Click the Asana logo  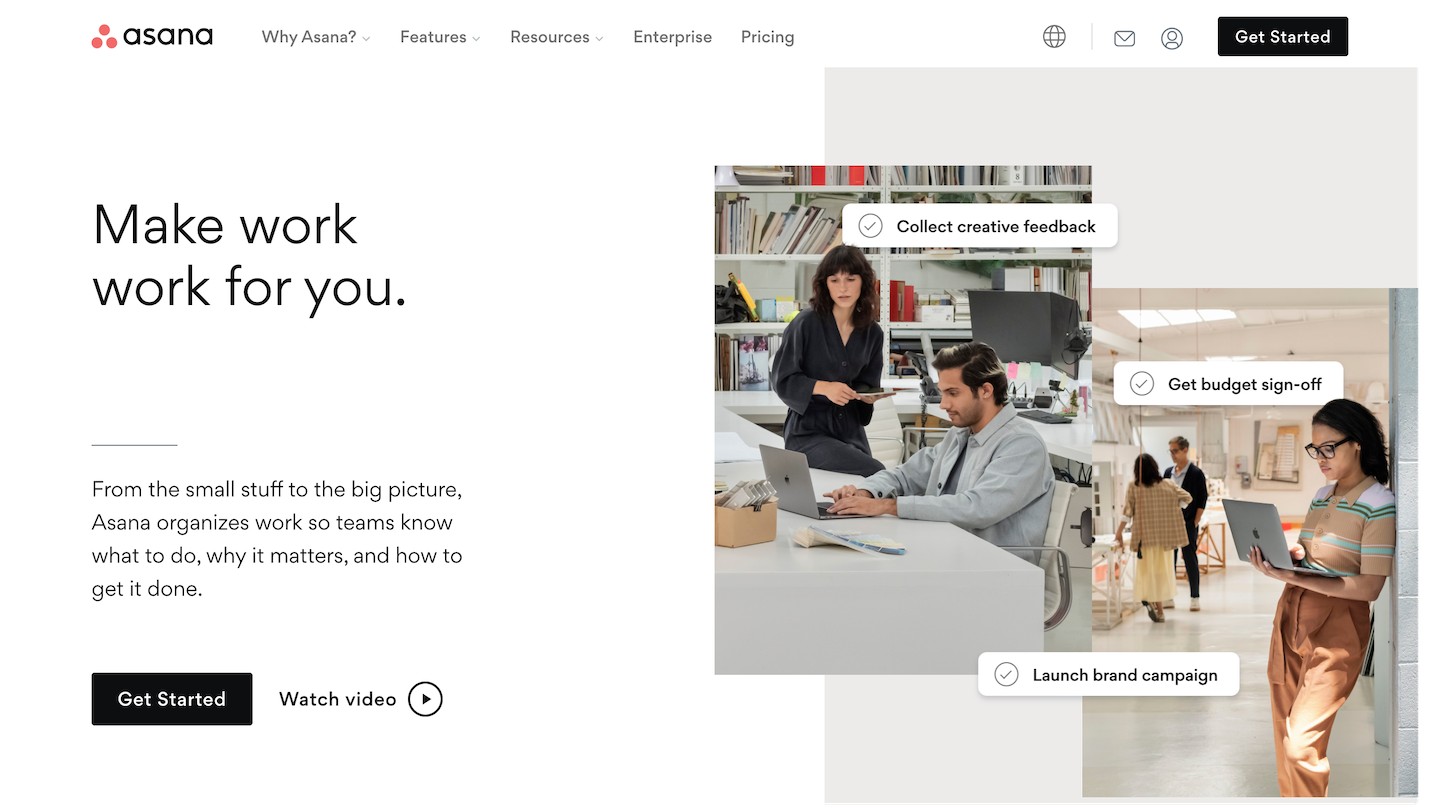point(152,37)
